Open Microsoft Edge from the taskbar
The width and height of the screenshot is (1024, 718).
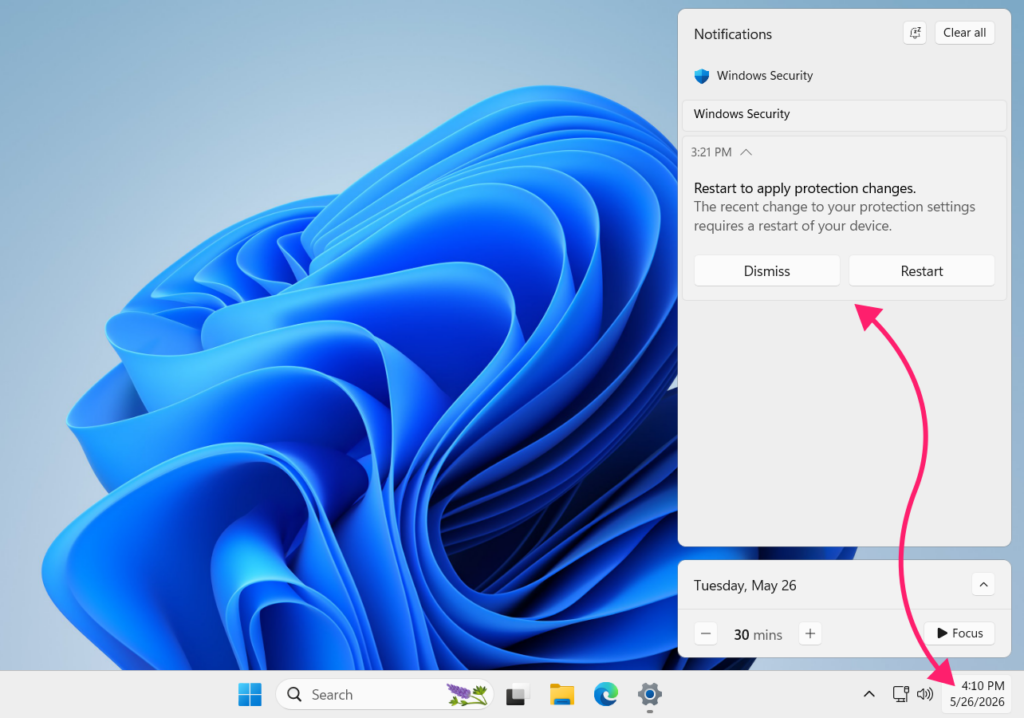[605, 694]
